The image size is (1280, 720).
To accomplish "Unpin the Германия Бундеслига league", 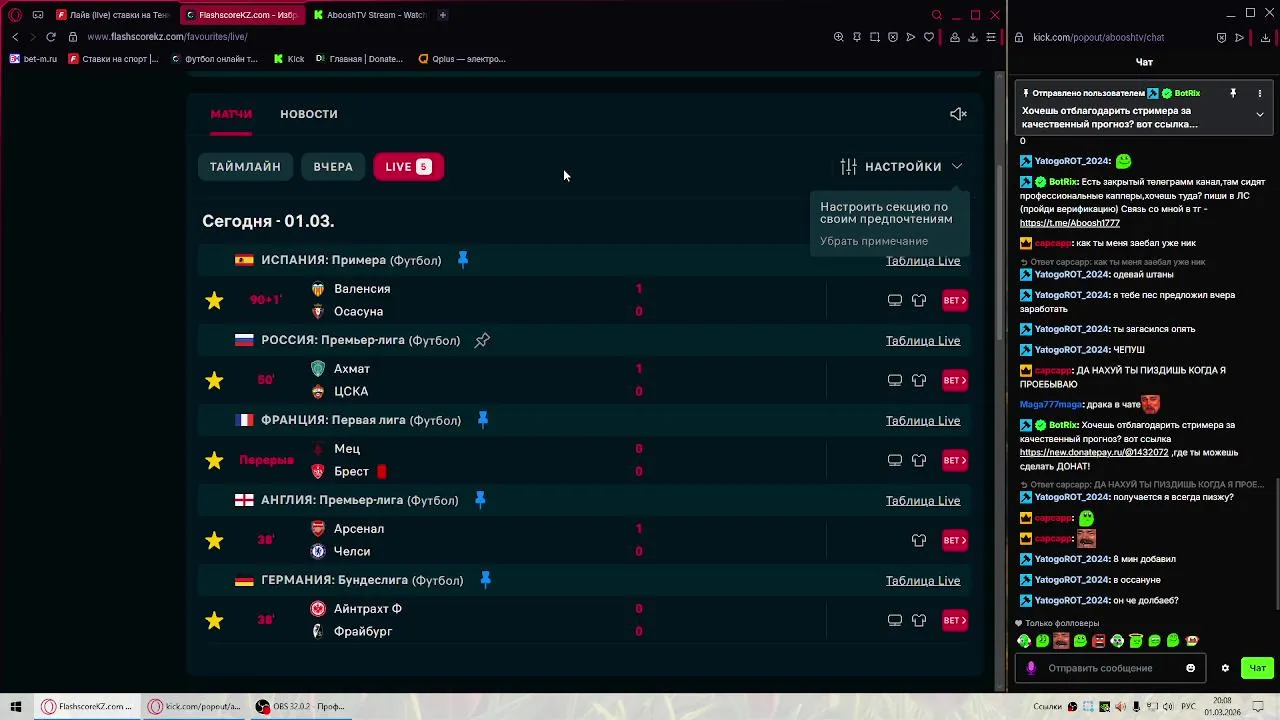I will point(485,580).
